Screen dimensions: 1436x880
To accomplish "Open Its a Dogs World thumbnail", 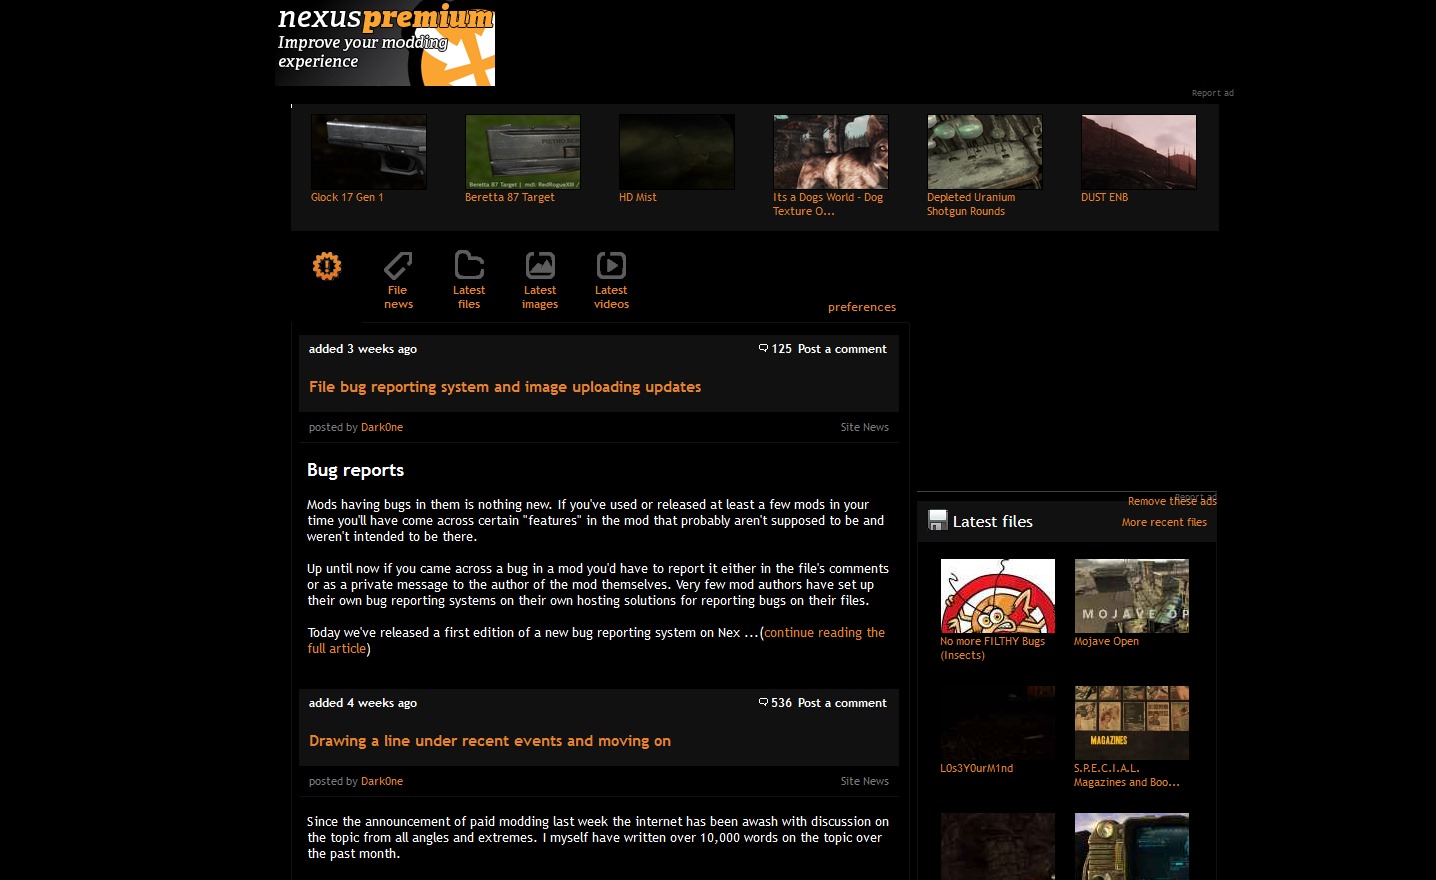I will coord(831,152).
